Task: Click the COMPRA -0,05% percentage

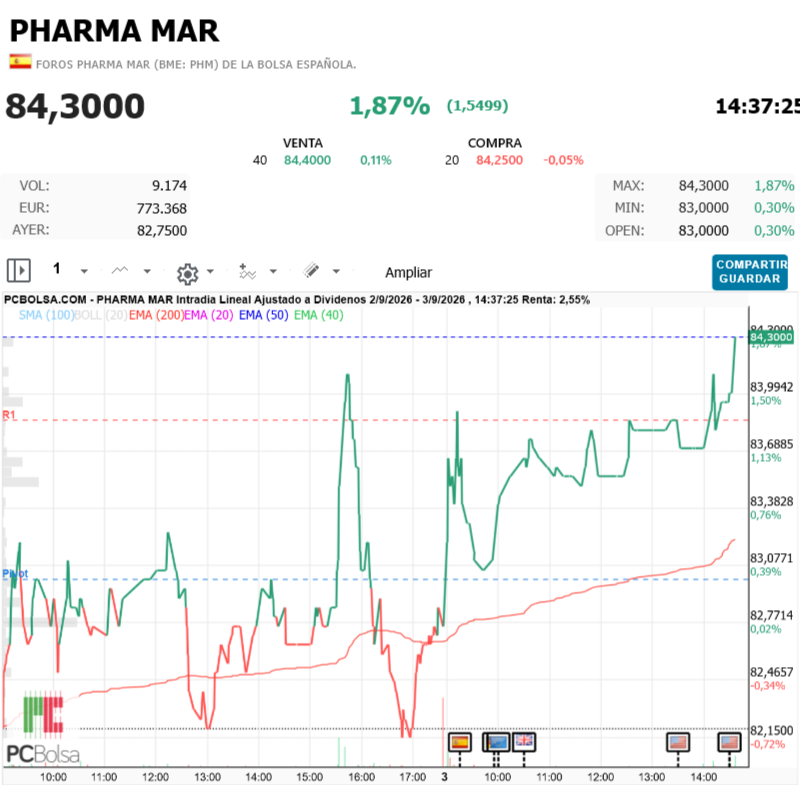Action: click(x=563, y=160)
